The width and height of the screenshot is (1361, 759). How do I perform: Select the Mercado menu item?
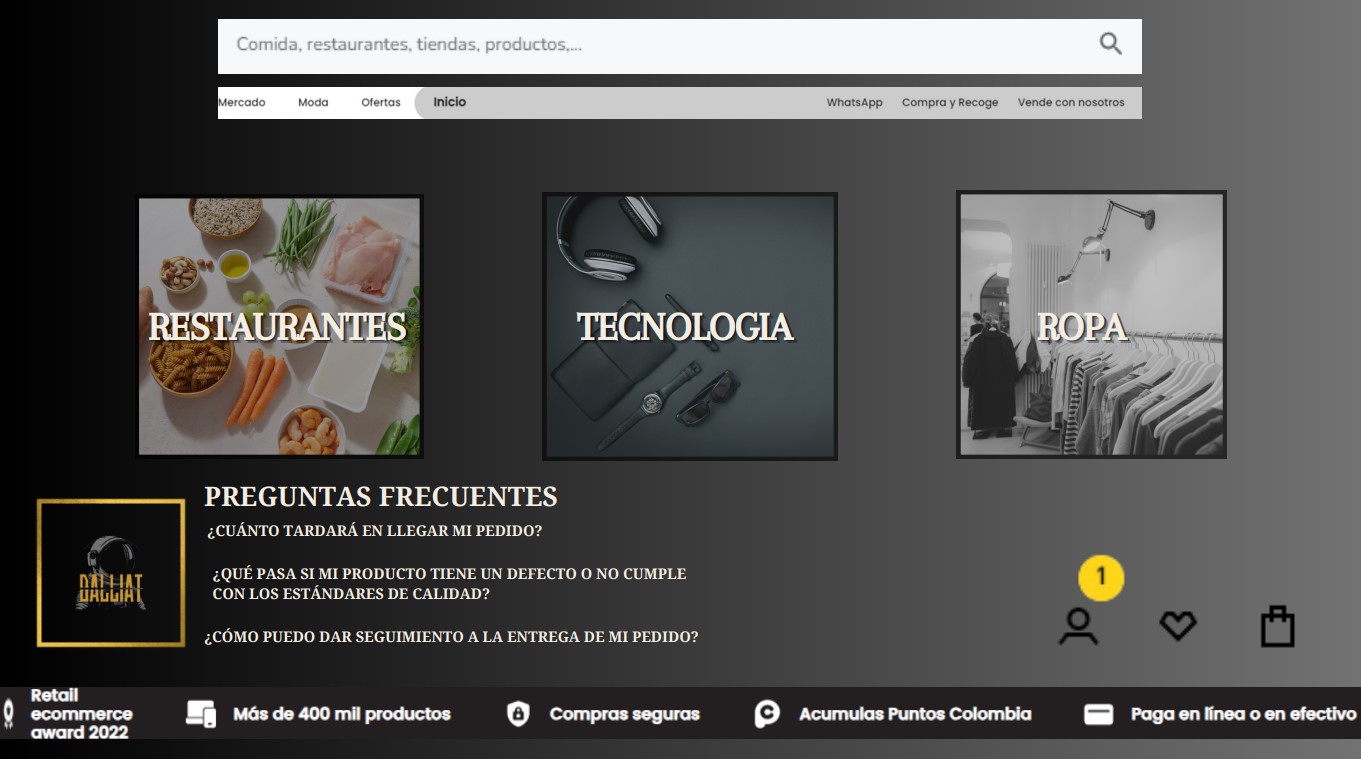tap(242, 103)
